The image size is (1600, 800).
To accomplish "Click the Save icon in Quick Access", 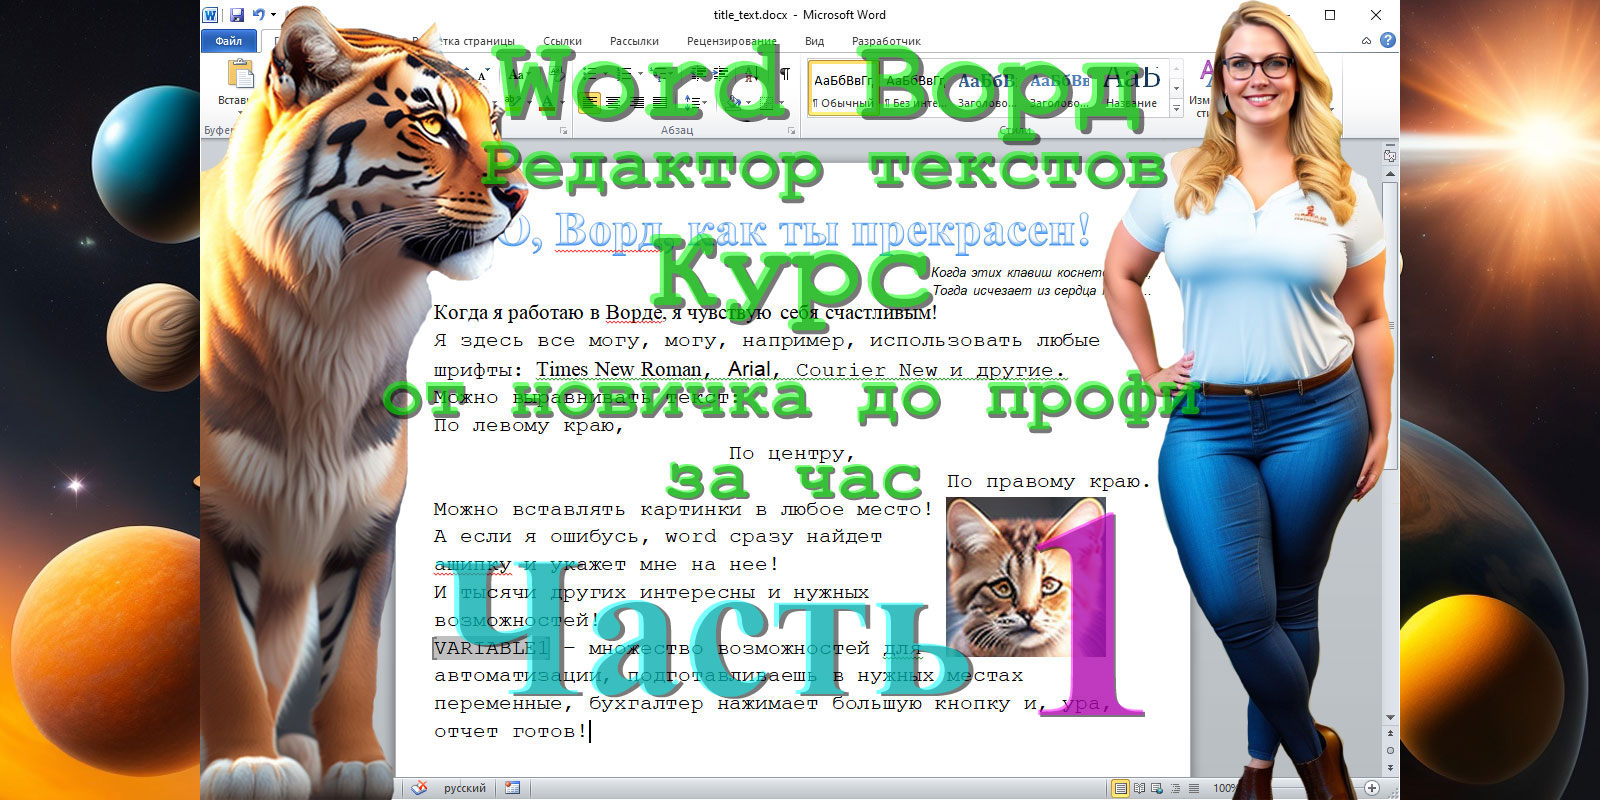I will pos(237,15).
